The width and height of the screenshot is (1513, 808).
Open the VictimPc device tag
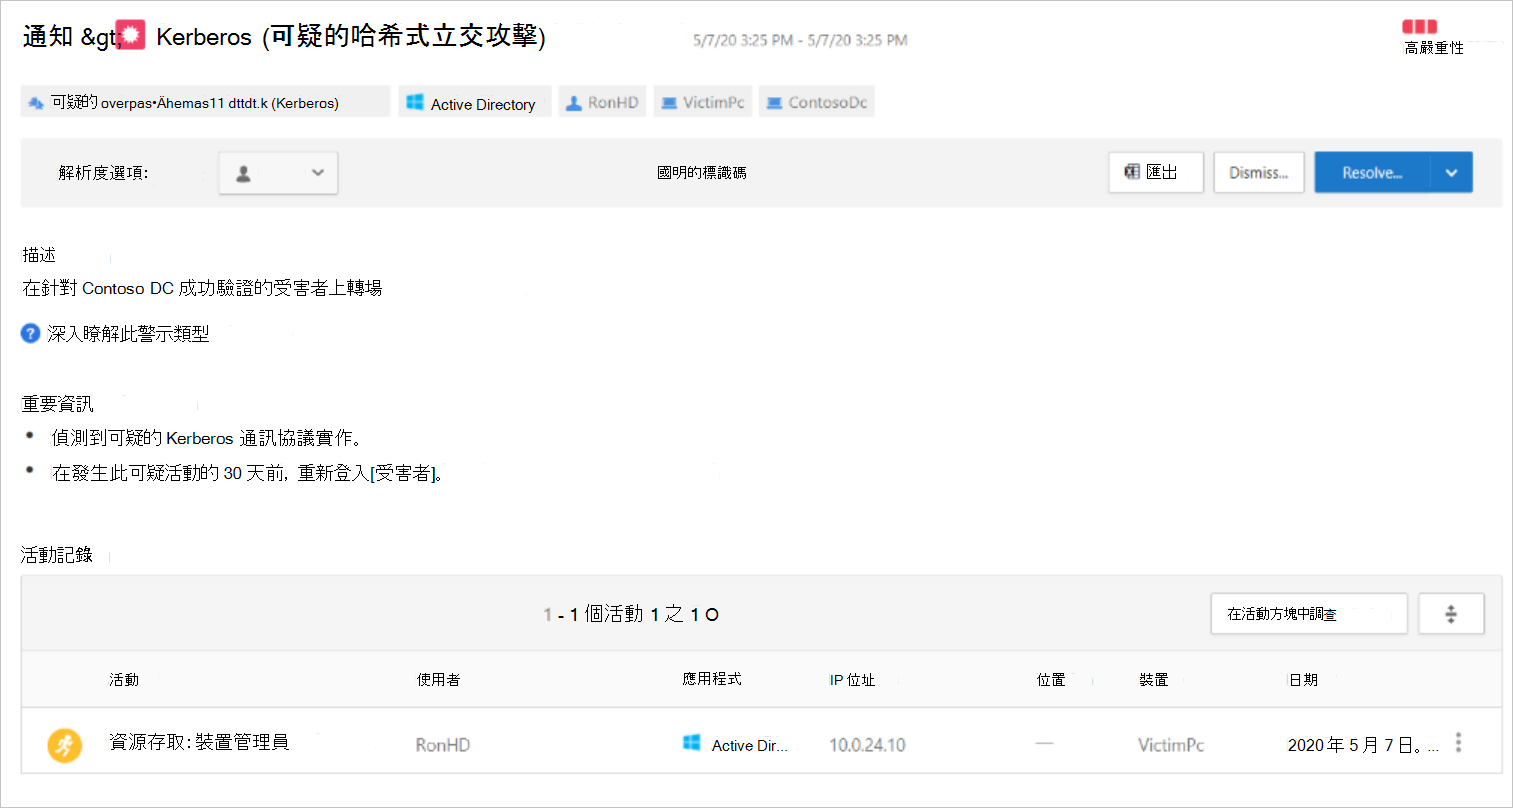[703, 102]
